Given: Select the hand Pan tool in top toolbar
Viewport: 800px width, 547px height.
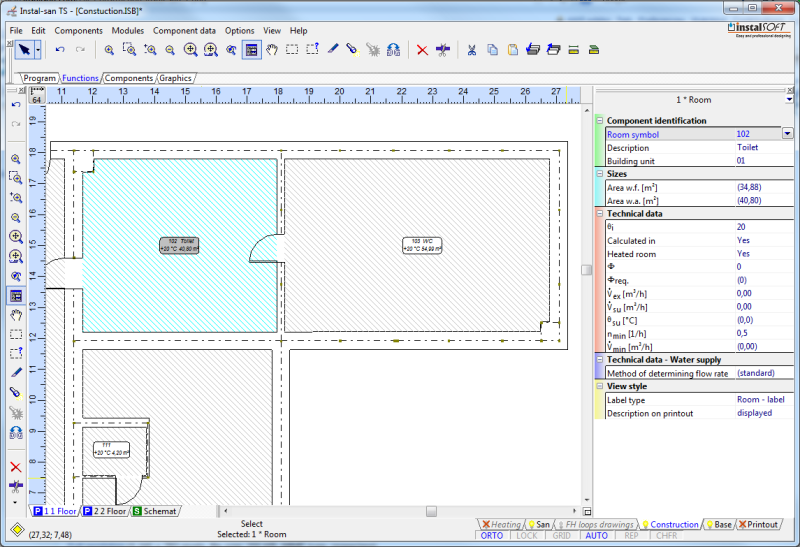Looking at the screenshot, I should [272, 49].
